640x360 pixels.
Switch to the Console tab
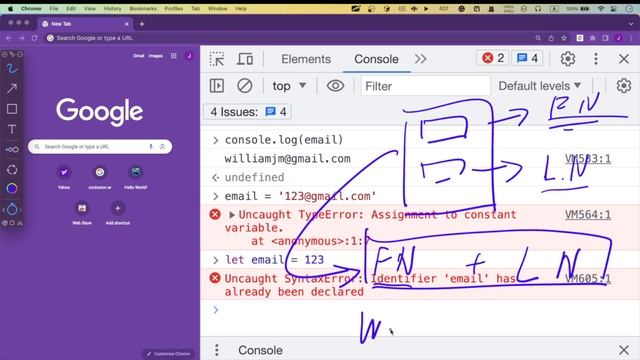(x=376, y=59)
